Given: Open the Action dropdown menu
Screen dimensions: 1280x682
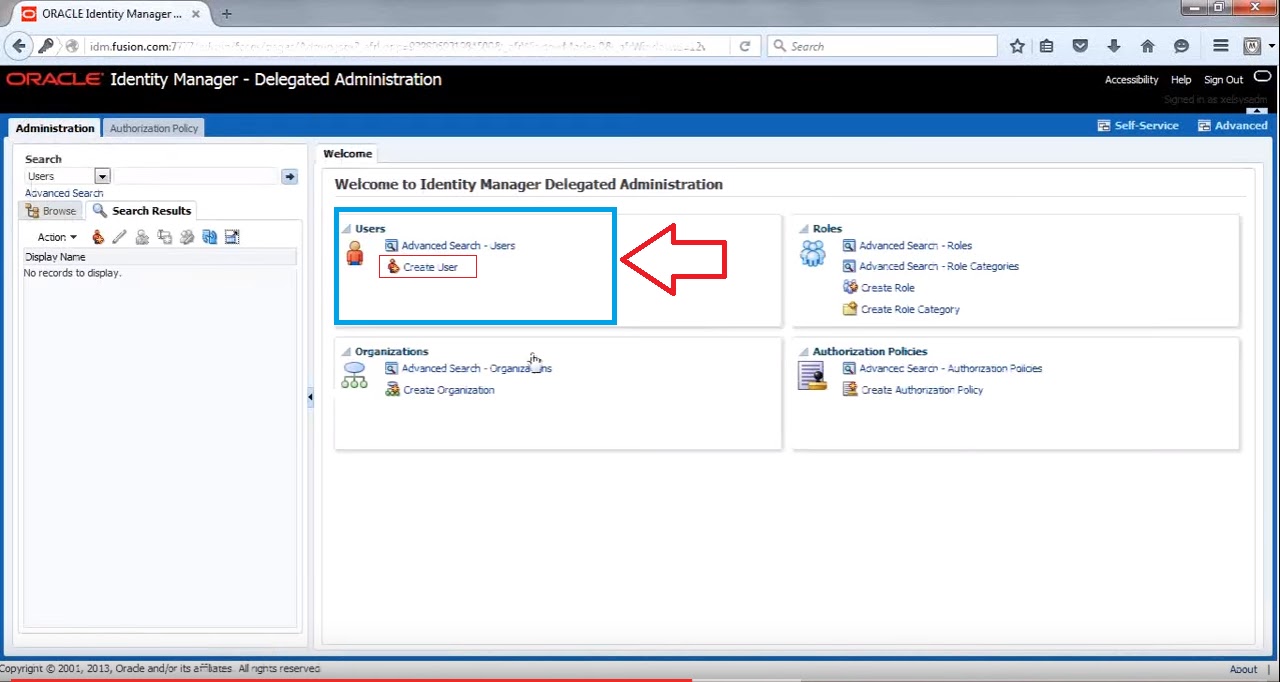Looking at the screenshot, I should coord(53,236).
